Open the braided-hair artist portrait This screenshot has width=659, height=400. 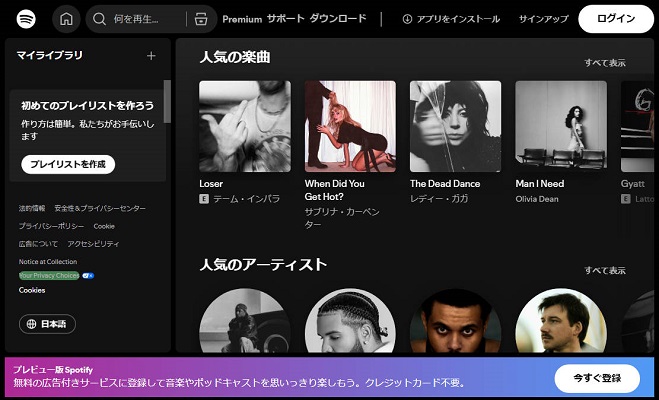pos(350,320)
